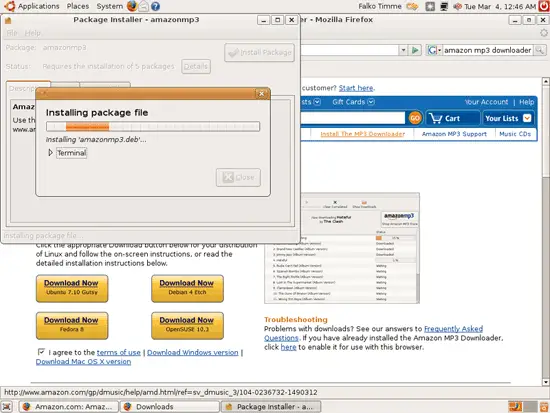Click the Firefox throbber activity icon
550x413 pixels.
544,33
